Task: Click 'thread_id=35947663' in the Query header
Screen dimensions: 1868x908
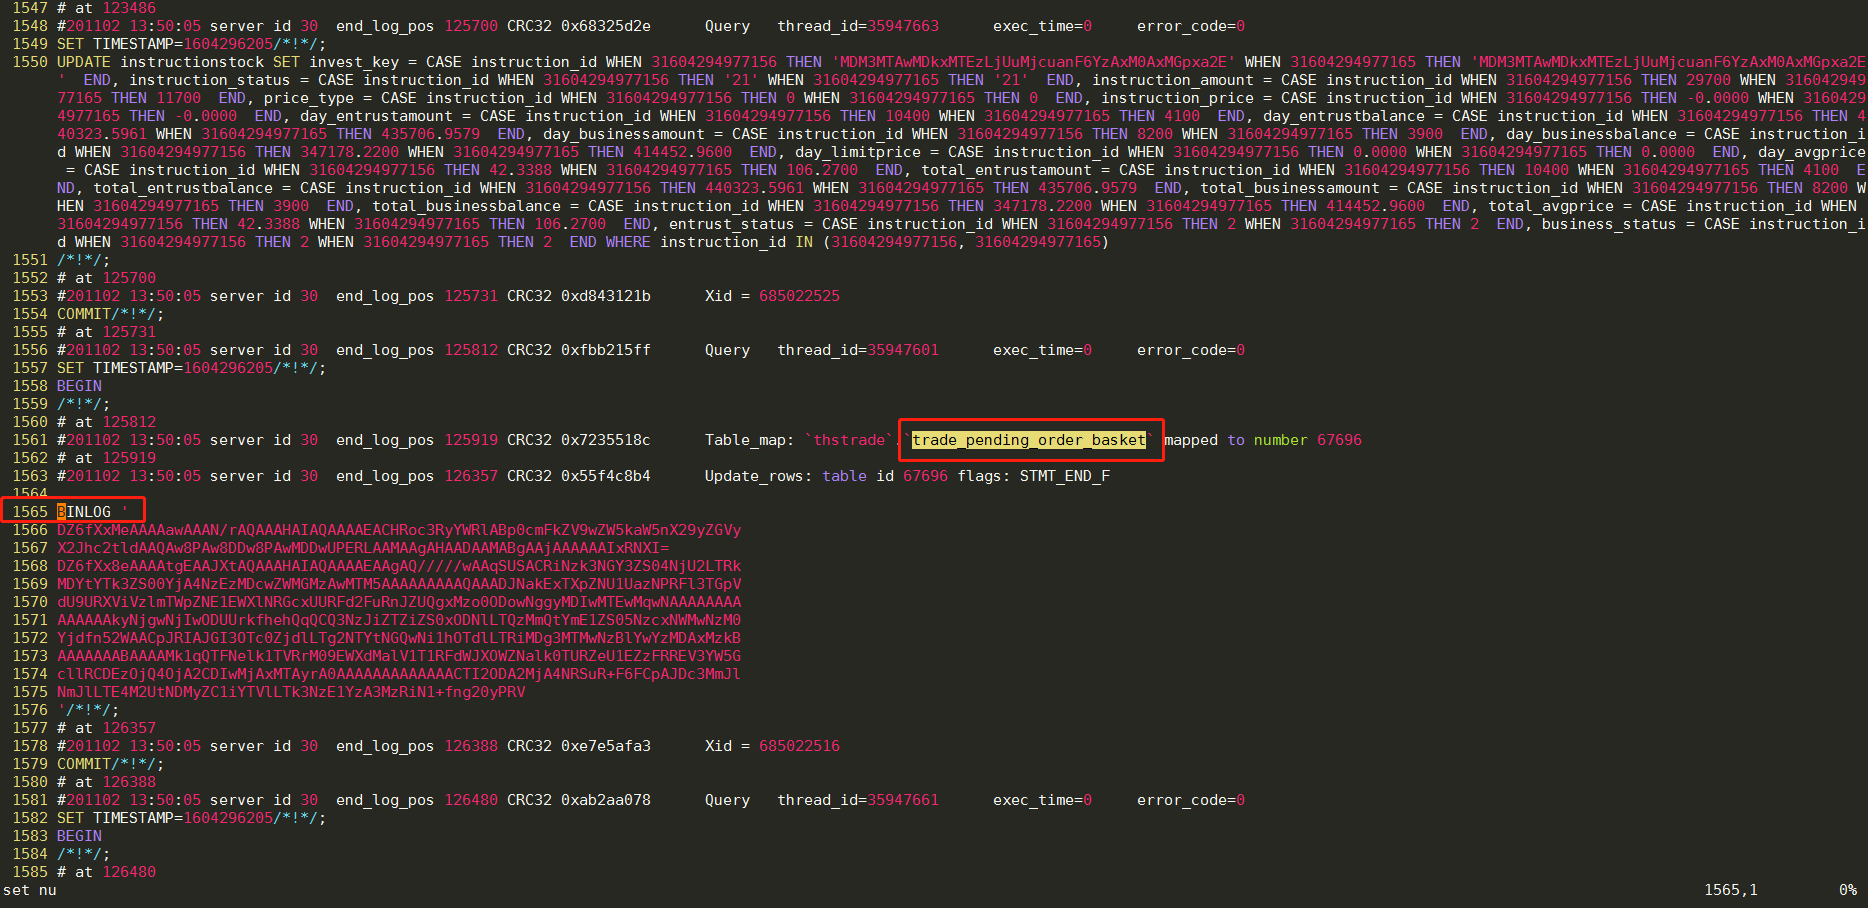Action: (858, 26)
